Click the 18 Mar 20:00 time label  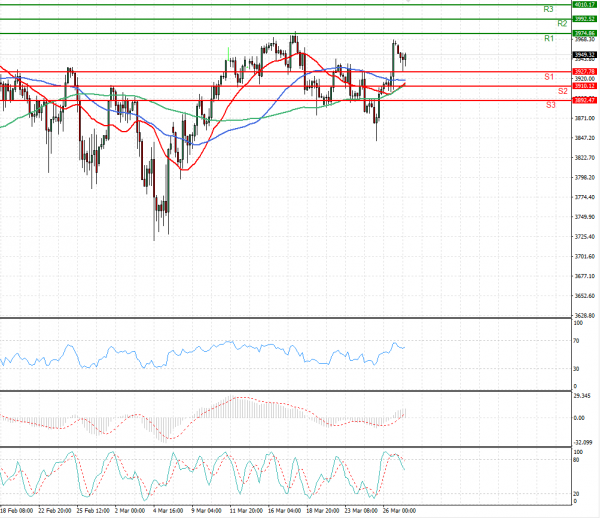(323, 510)
